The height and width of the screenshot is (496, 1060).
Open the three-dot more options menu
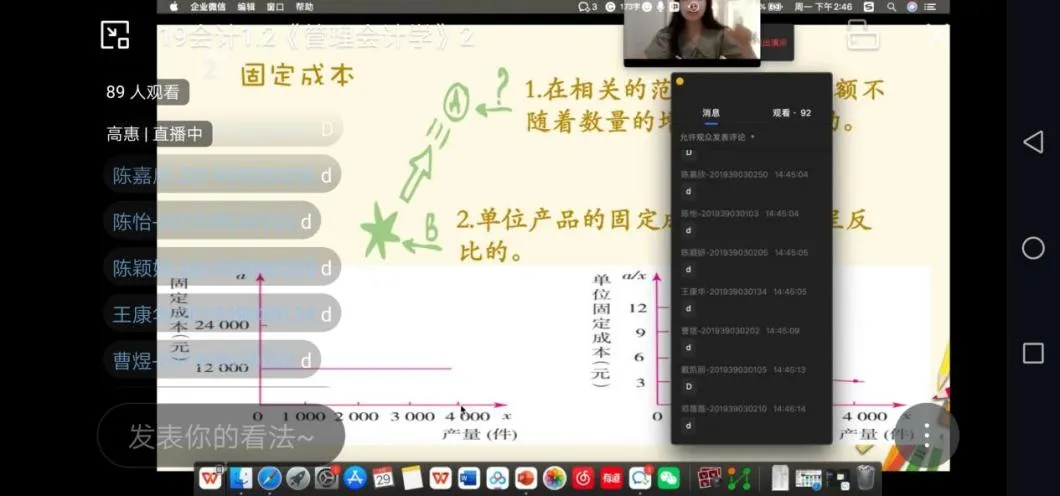tap(927, 435)
